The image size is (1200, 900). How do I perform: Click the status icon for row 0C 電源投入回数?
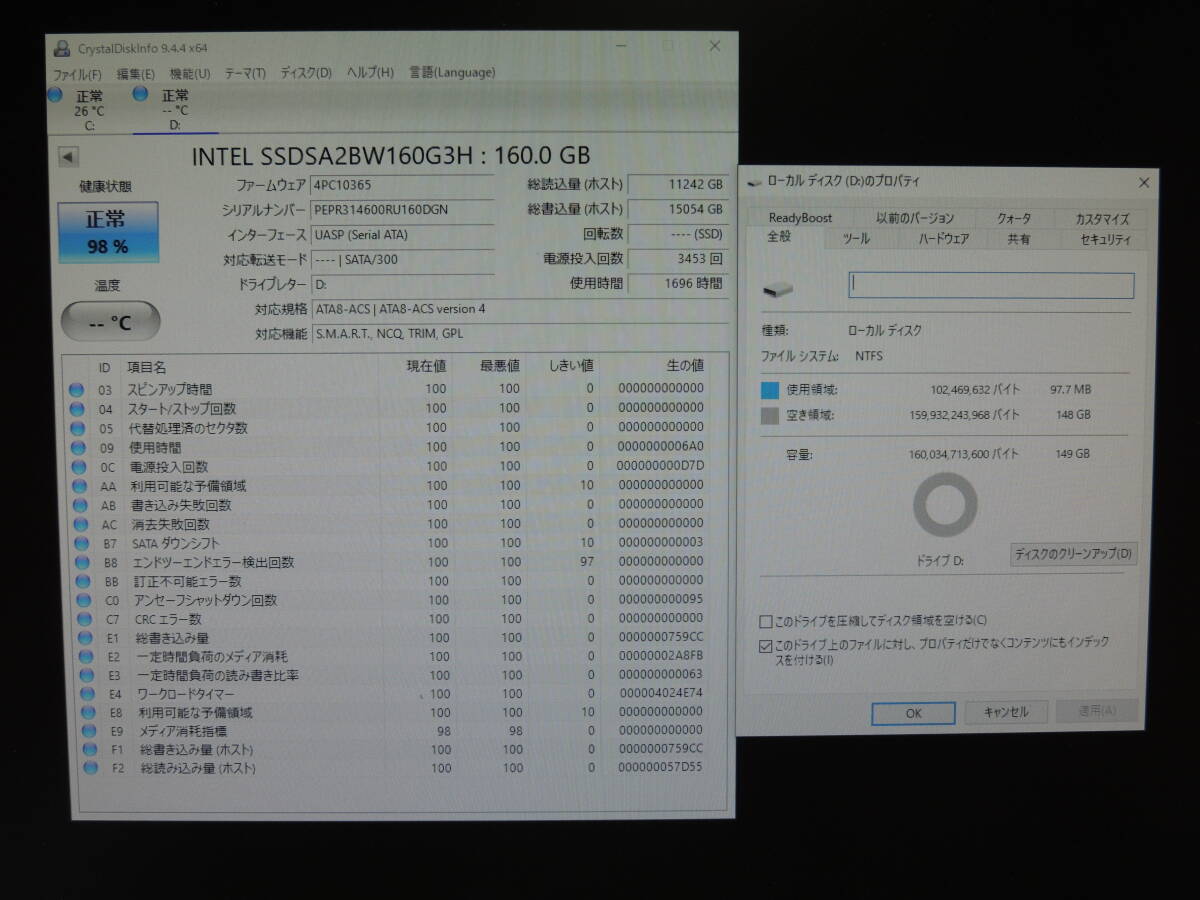[x=77, y=466]
